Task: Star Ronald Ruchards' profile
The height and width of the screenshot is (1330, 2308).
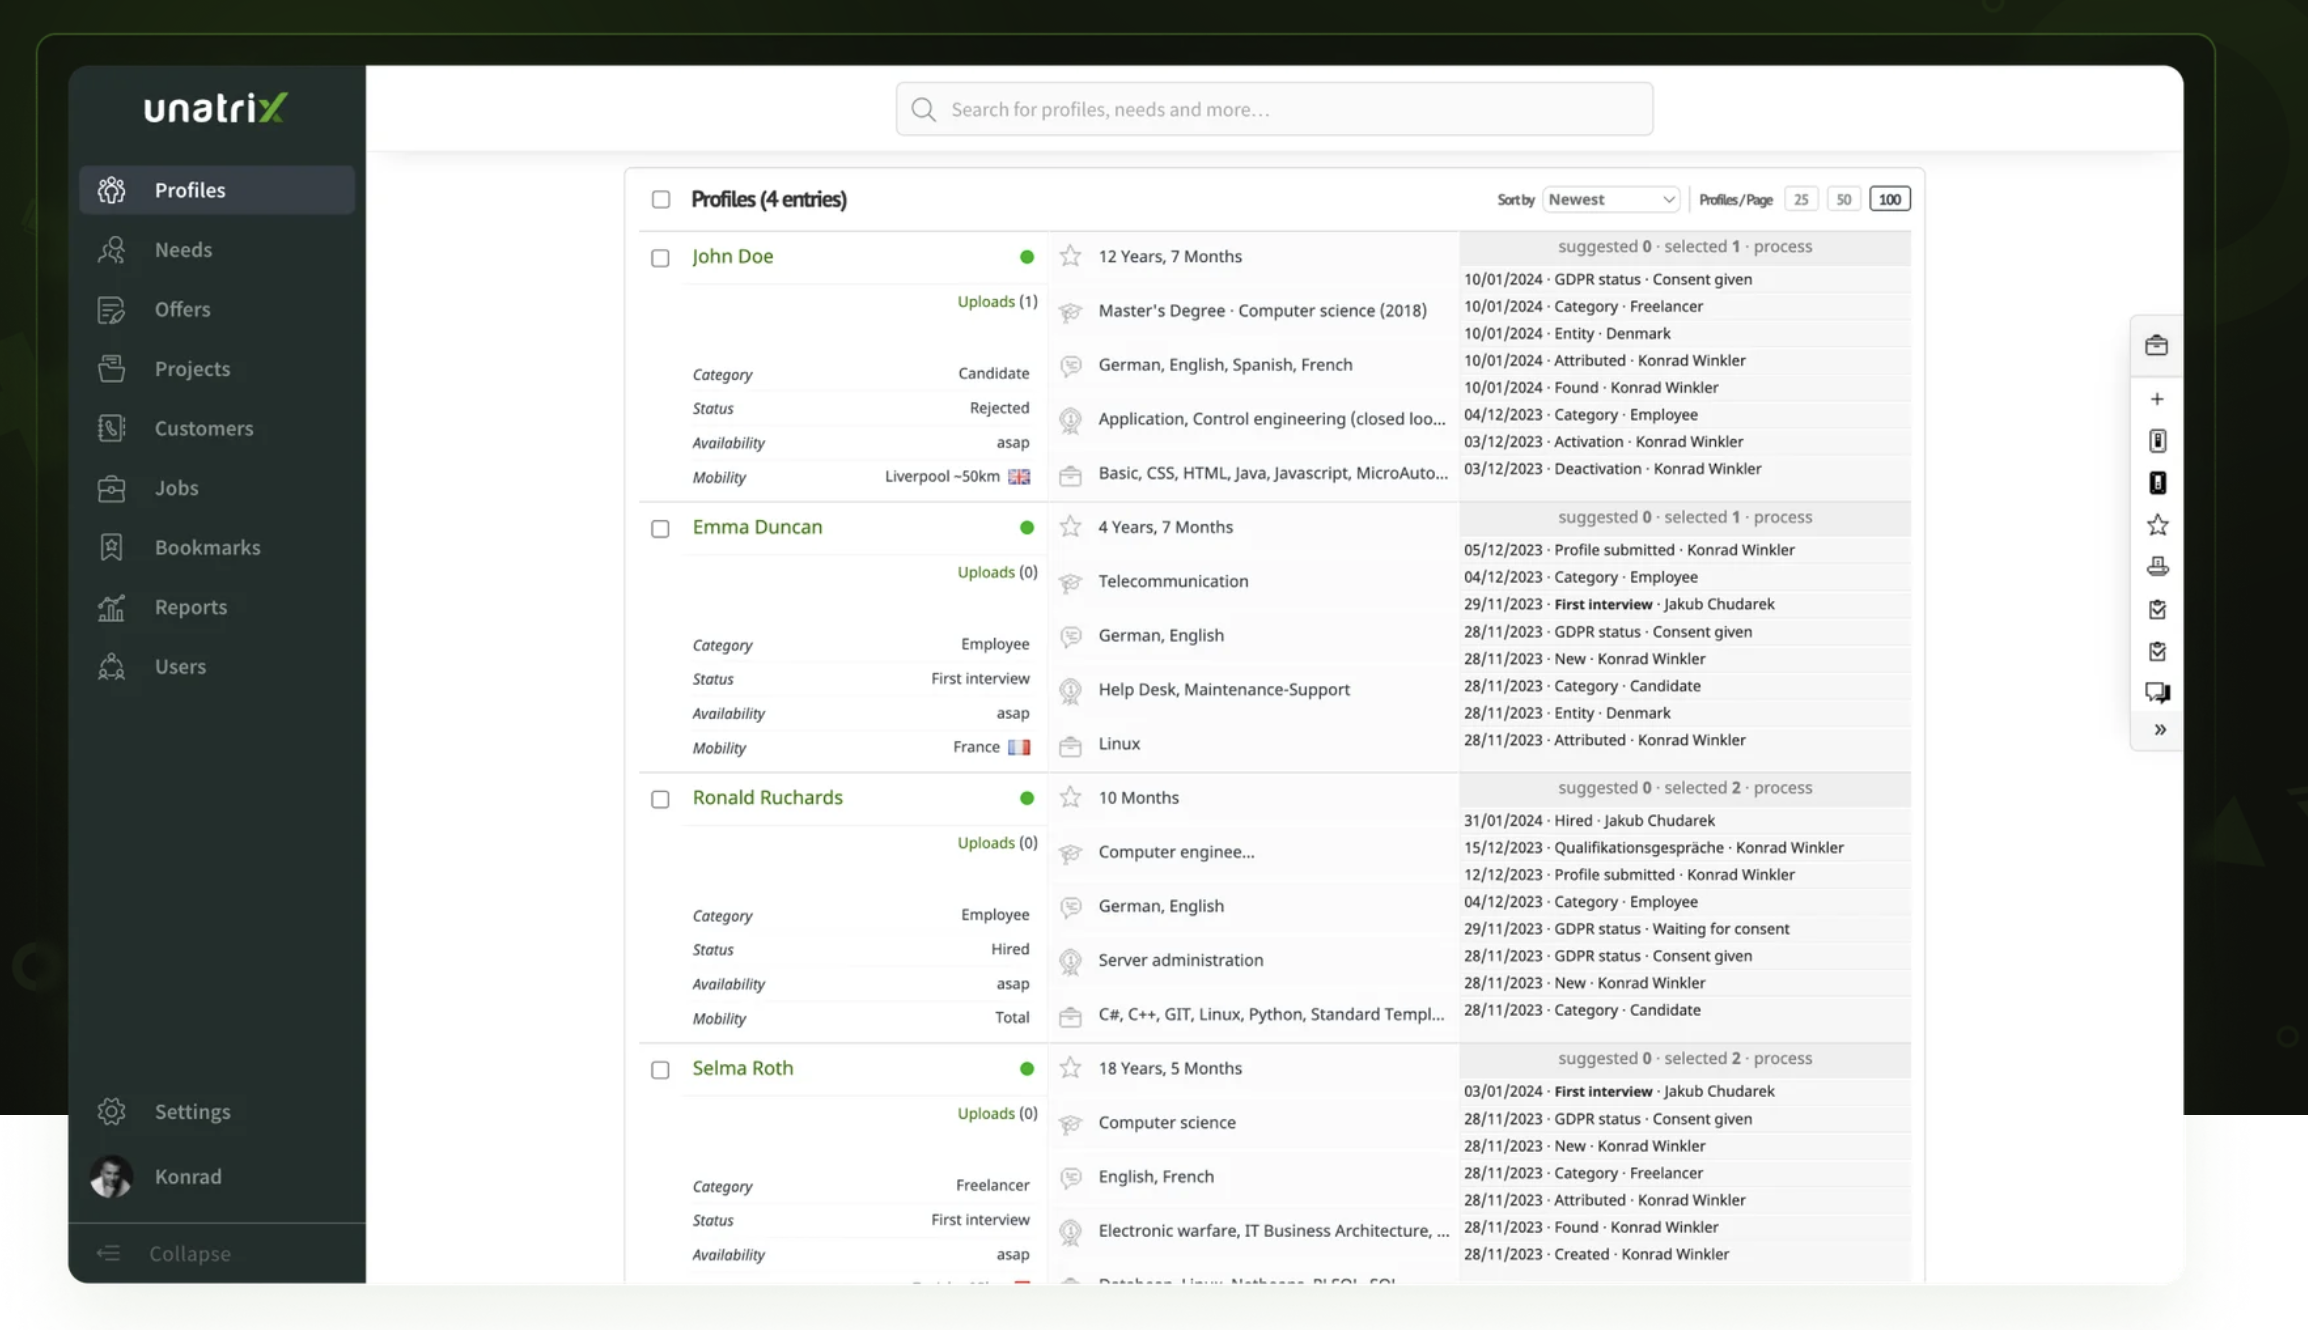Action: tap(1070, 797)
